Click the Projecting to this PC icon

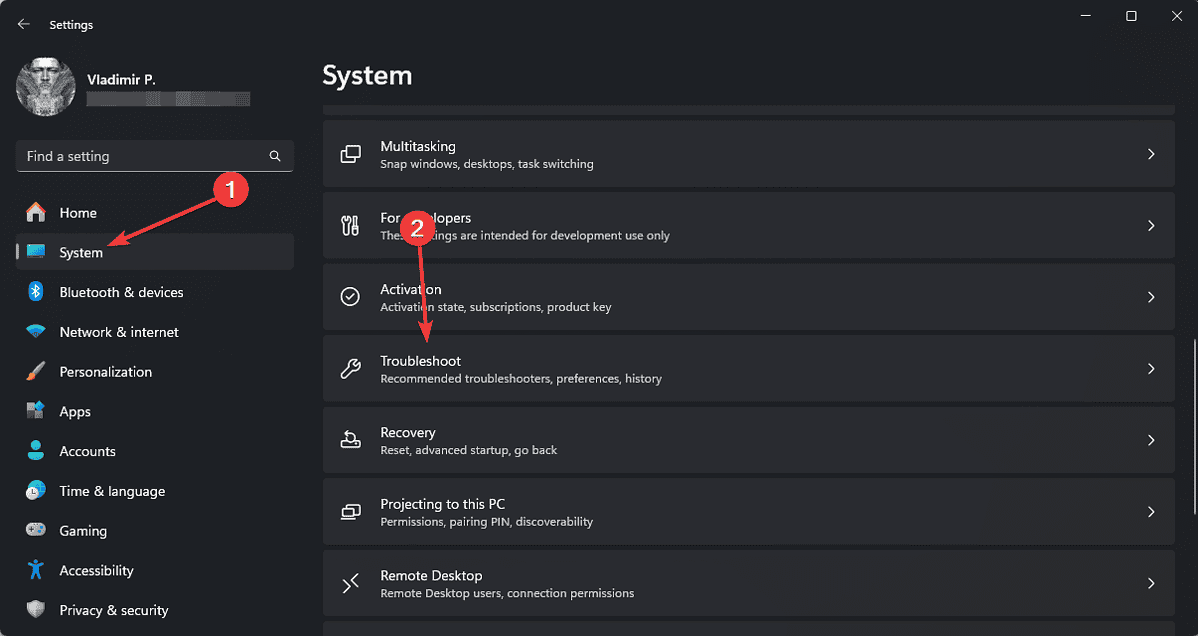(350, 511)
